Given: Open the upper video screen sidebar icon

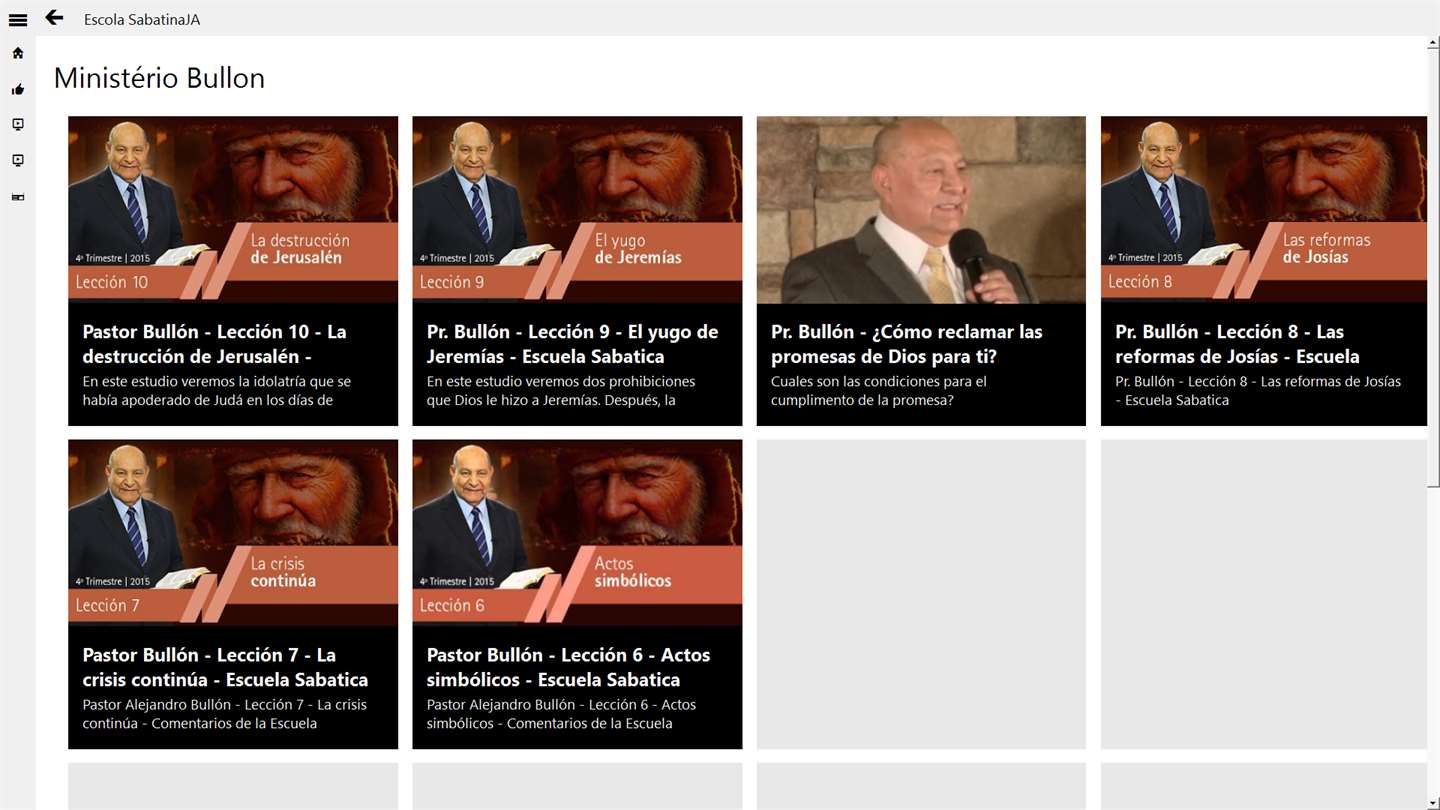Looking at the screenshot, I should tap(18, 125).
